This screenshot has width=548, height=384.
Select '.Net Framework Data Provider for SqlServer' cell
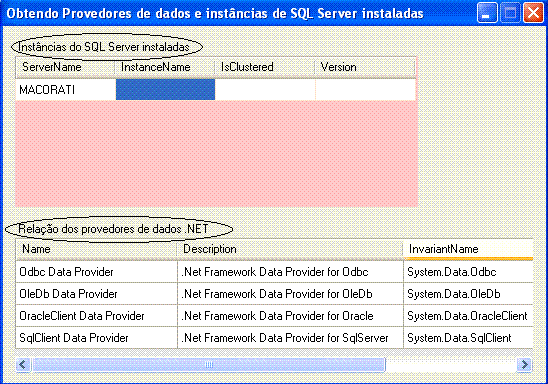click(x=290, y=338)
